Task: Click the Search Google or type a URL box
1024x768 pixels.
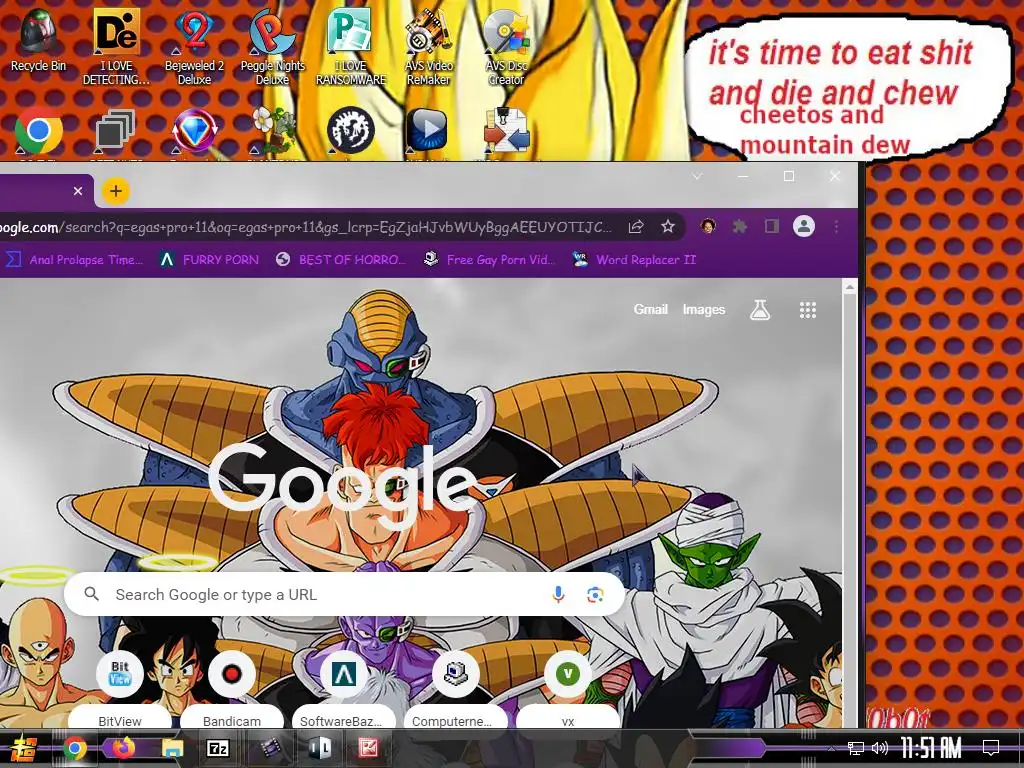Action: pos(344,594)
